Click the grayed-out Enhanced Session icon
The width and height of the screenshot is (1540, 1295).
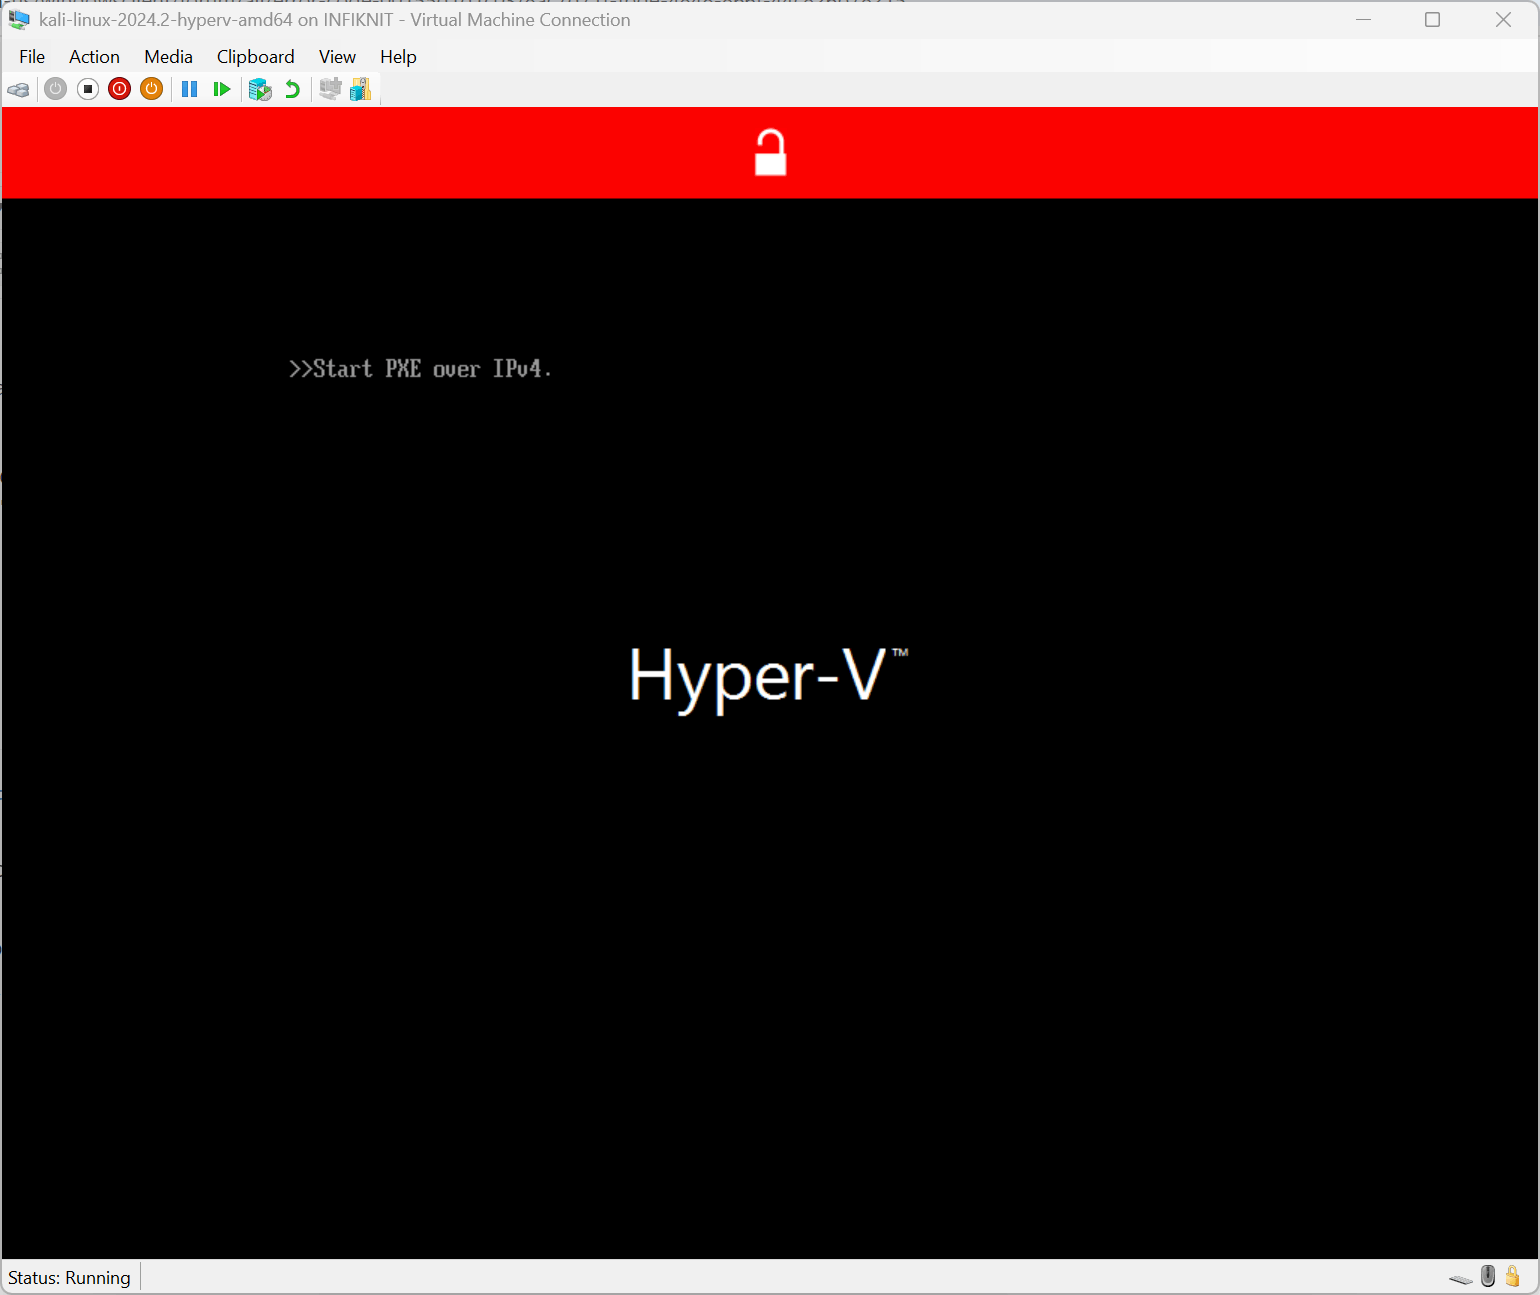[330, 89]
